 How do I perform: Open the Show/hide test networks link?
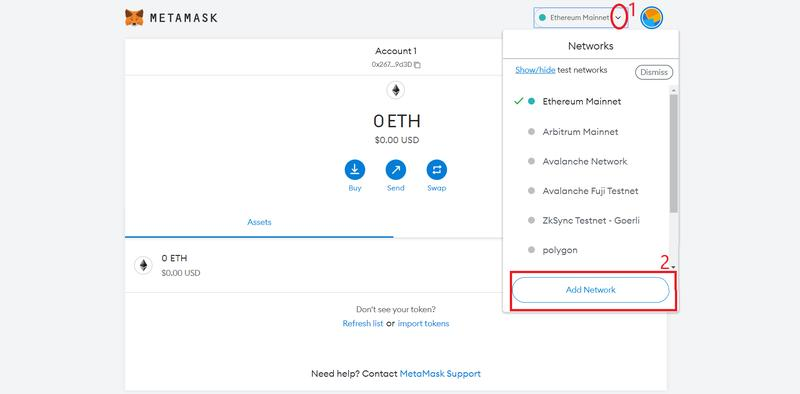pos(535,70)
